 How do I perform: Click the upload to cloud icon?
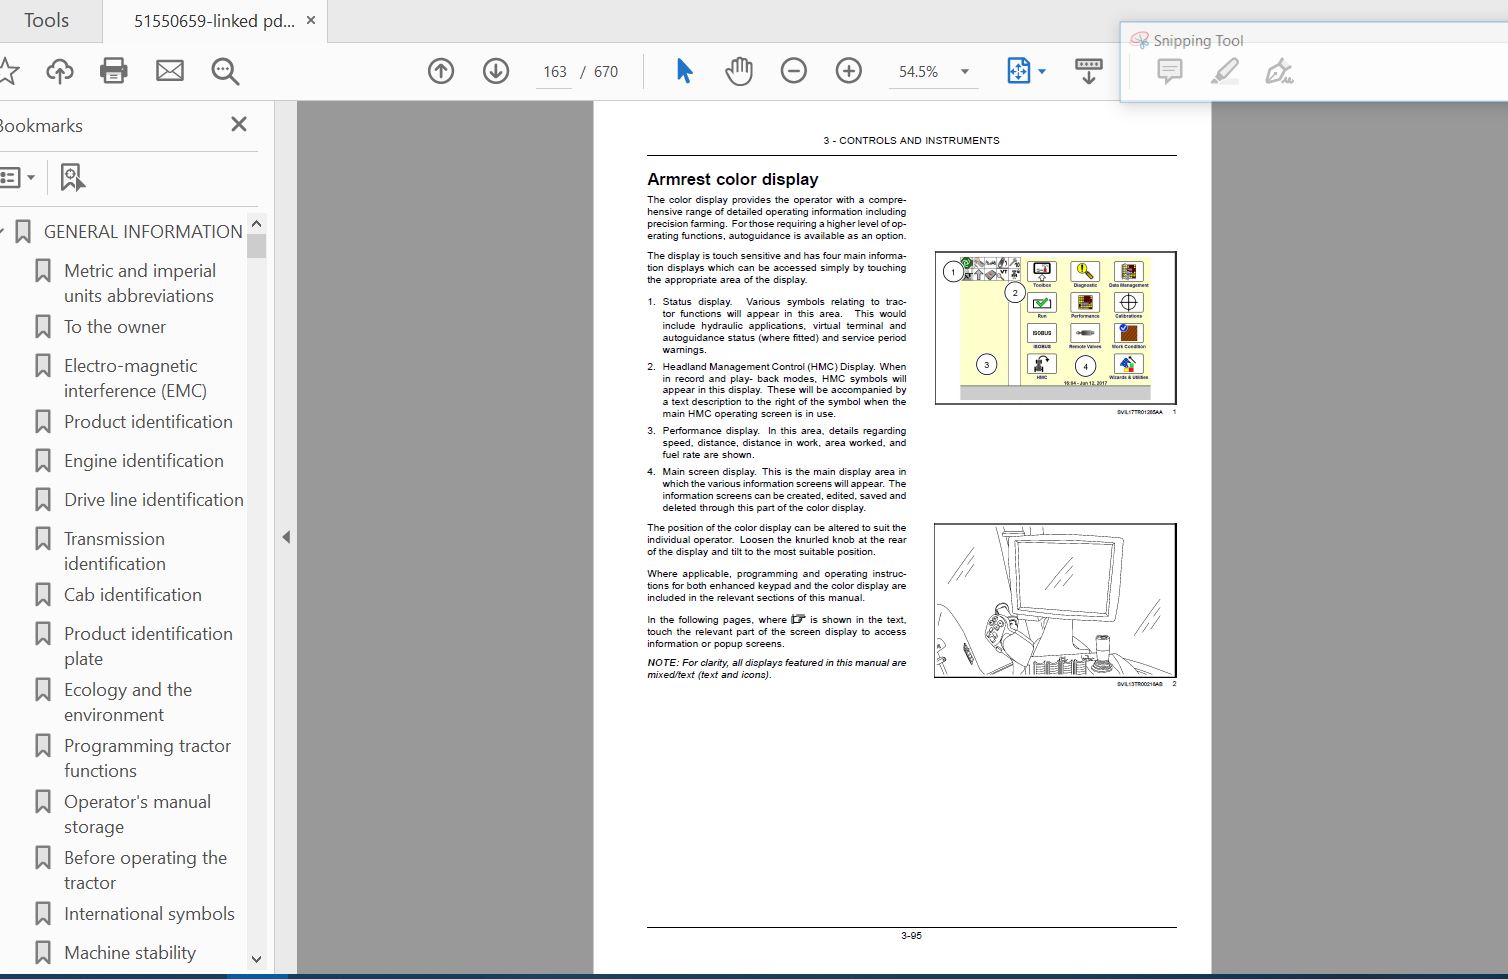tap(60, 71)
